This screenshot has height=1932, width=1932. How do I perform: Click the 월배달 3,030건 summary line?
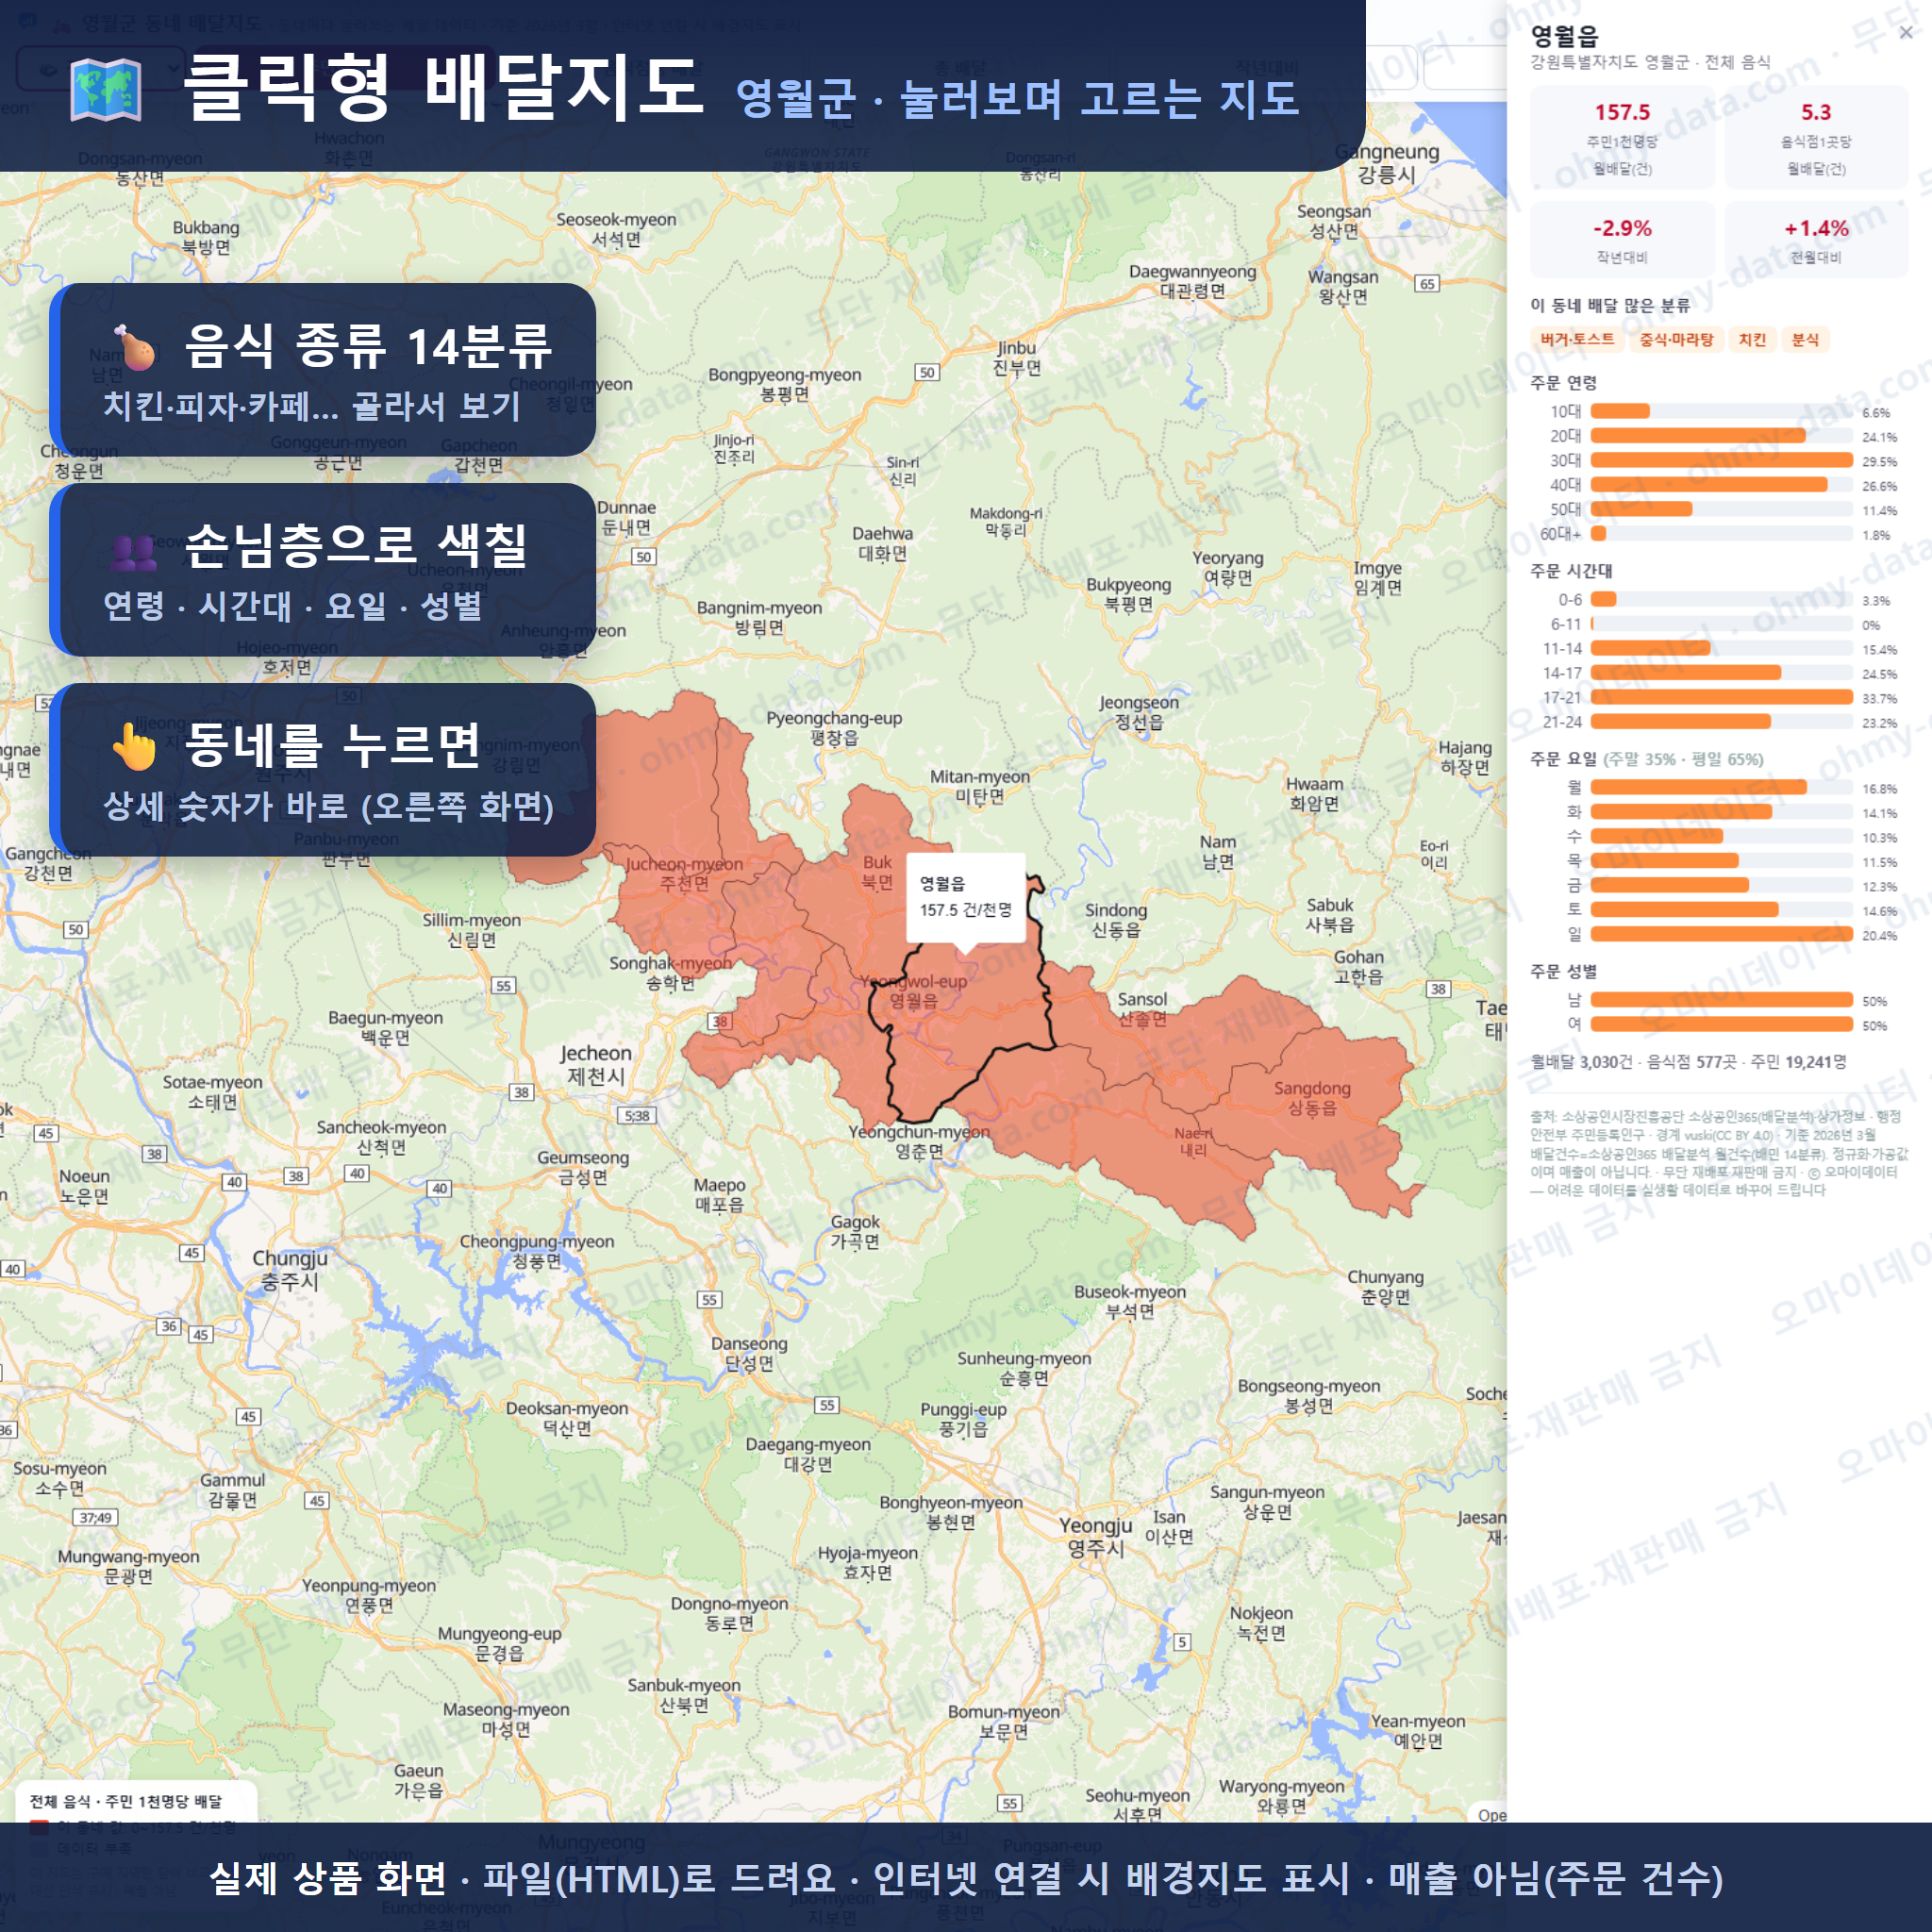[x=1688, y=1061]
